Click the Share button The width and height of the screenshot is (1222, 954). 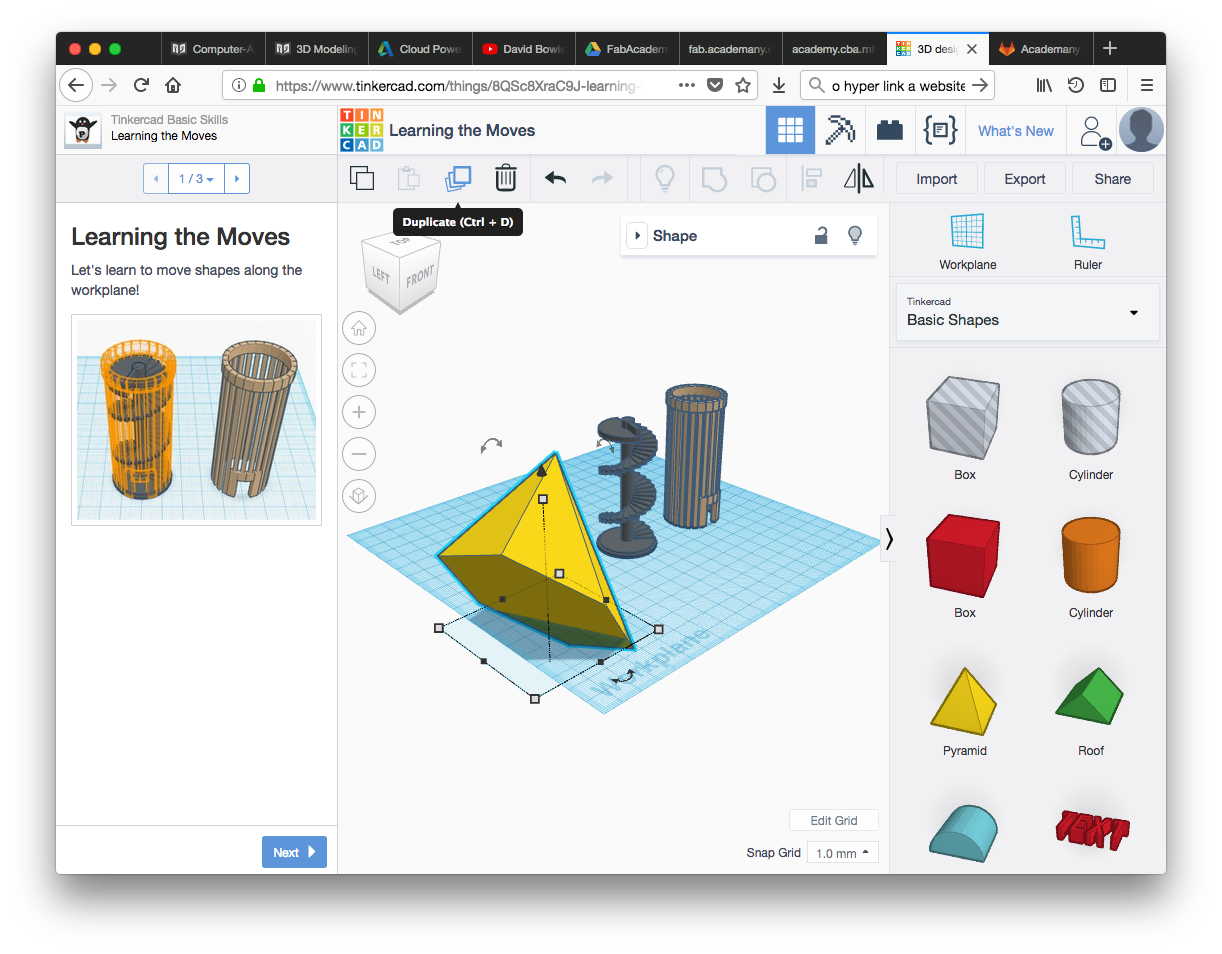1113,179
